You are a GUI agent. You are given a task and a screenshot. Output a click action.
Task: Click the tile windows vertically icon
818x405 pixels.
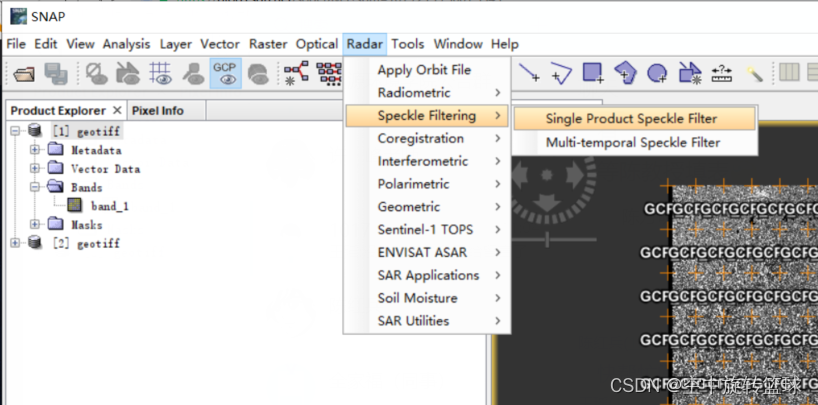click(x=789, y=73)
